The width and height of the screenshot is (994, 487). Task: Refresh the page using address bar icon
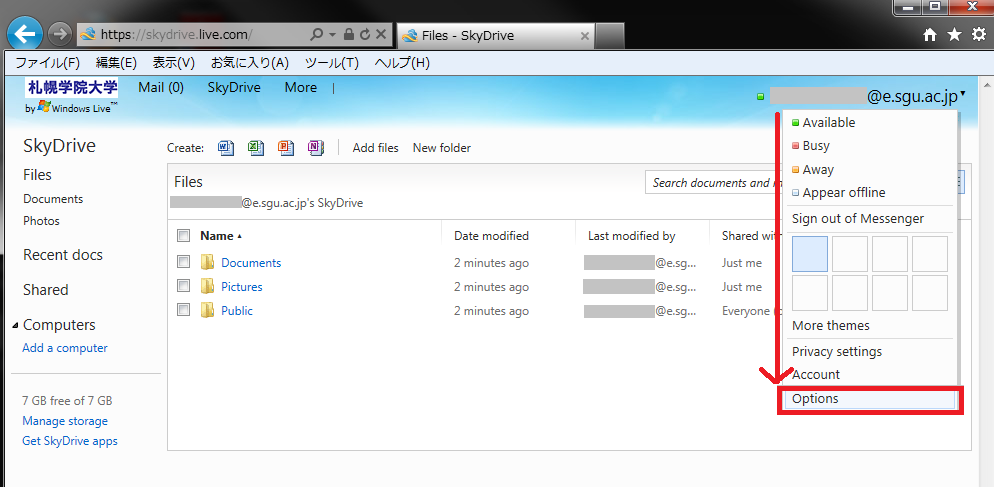[x=365, y=35]
